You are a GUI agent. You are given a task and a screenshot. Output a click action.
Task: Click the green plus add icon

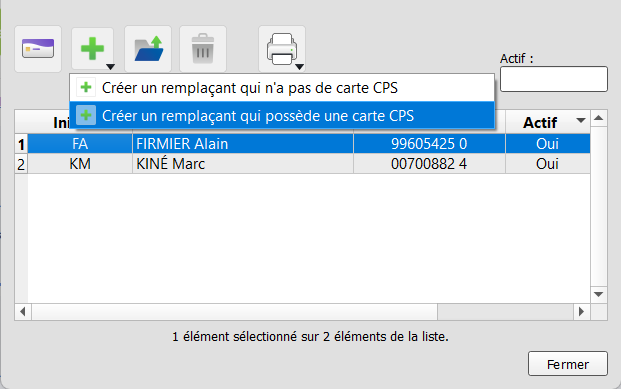coord(92,48)
